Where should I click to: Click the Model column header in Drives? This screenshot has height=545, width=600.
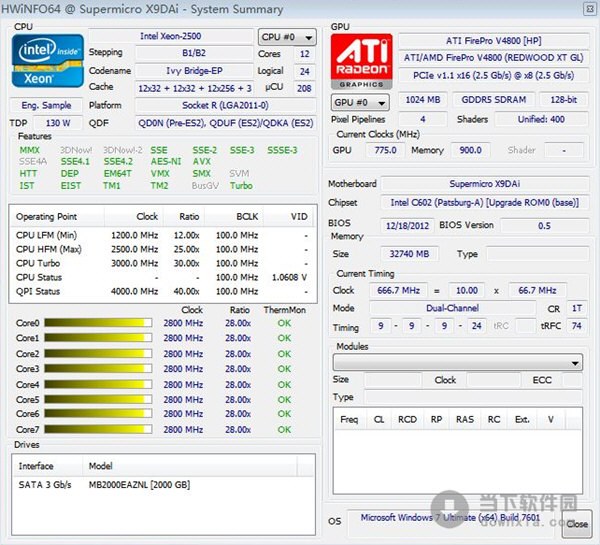tap(190, 466)
